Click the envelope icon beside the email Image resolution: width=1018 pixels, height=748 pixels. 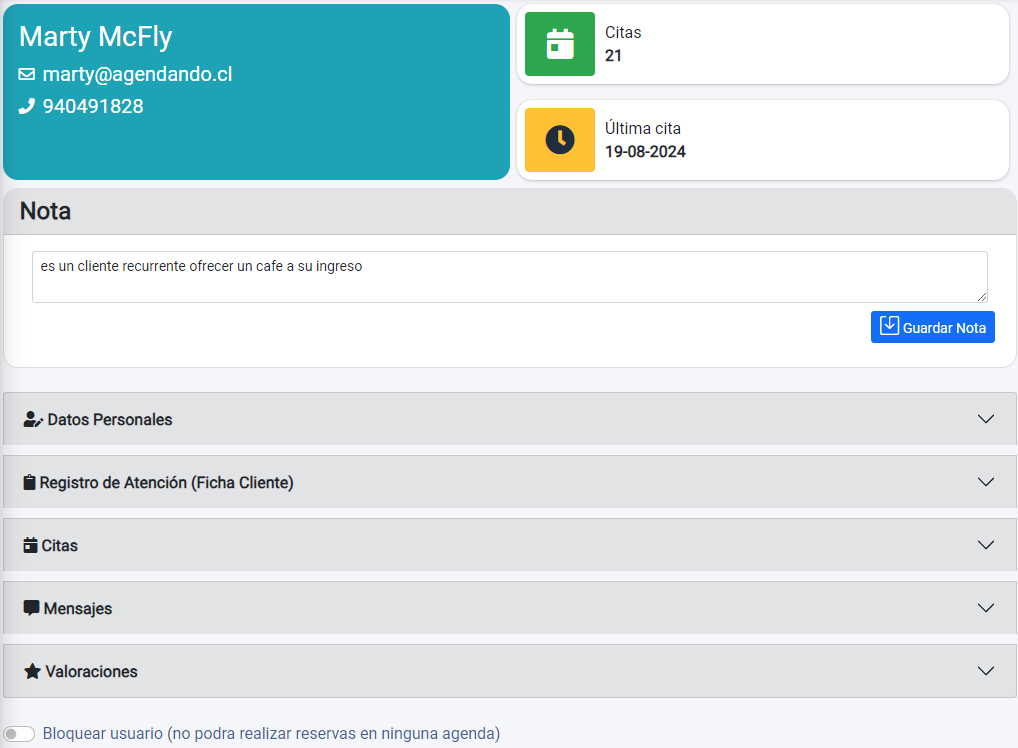click(27, 75)
